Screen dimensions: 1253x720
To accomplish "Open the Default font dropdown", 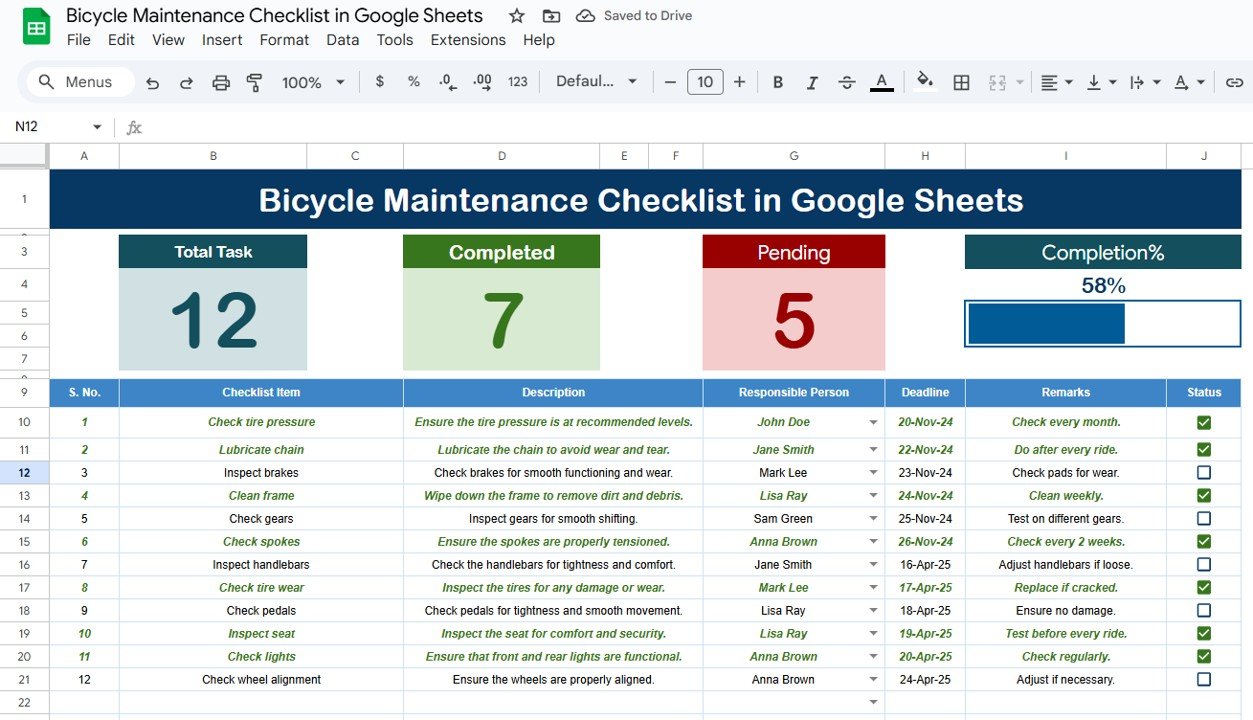I will (x=596, y=82).
